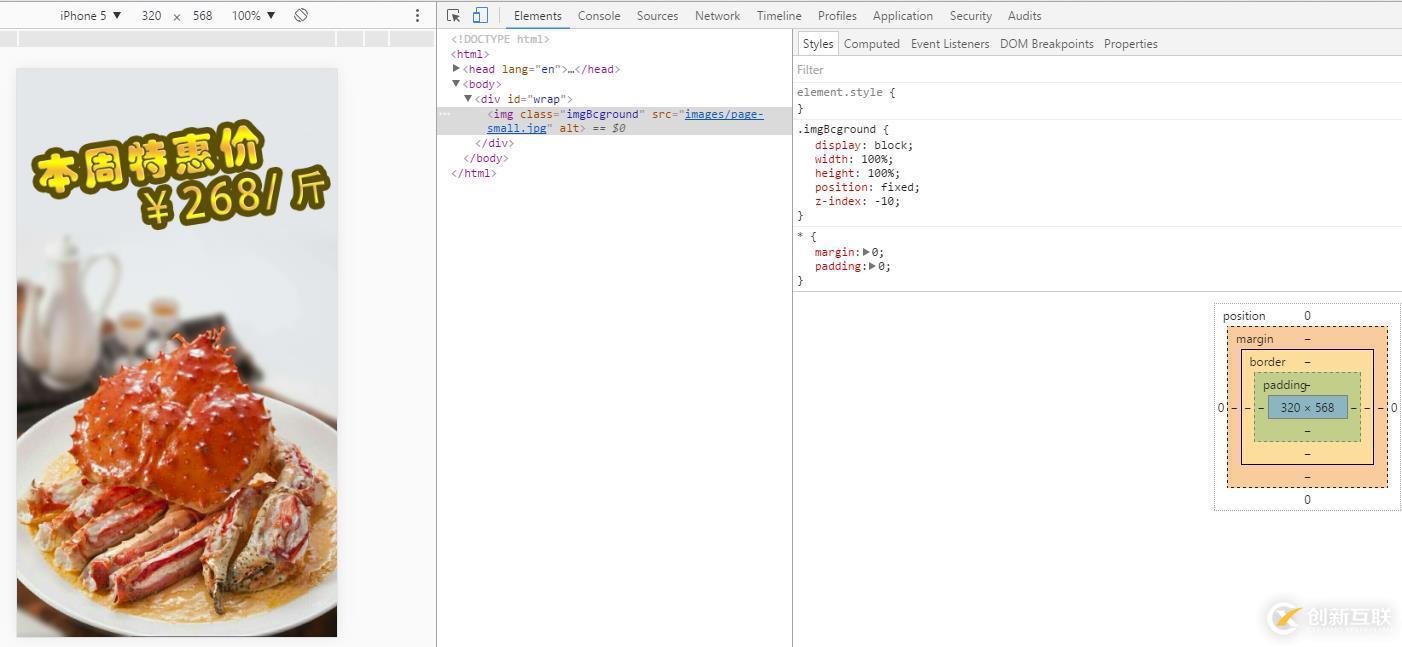Viewport: 1402px width, 647px height.
Task: Open the Sources tab
Action: click(657, 15)
